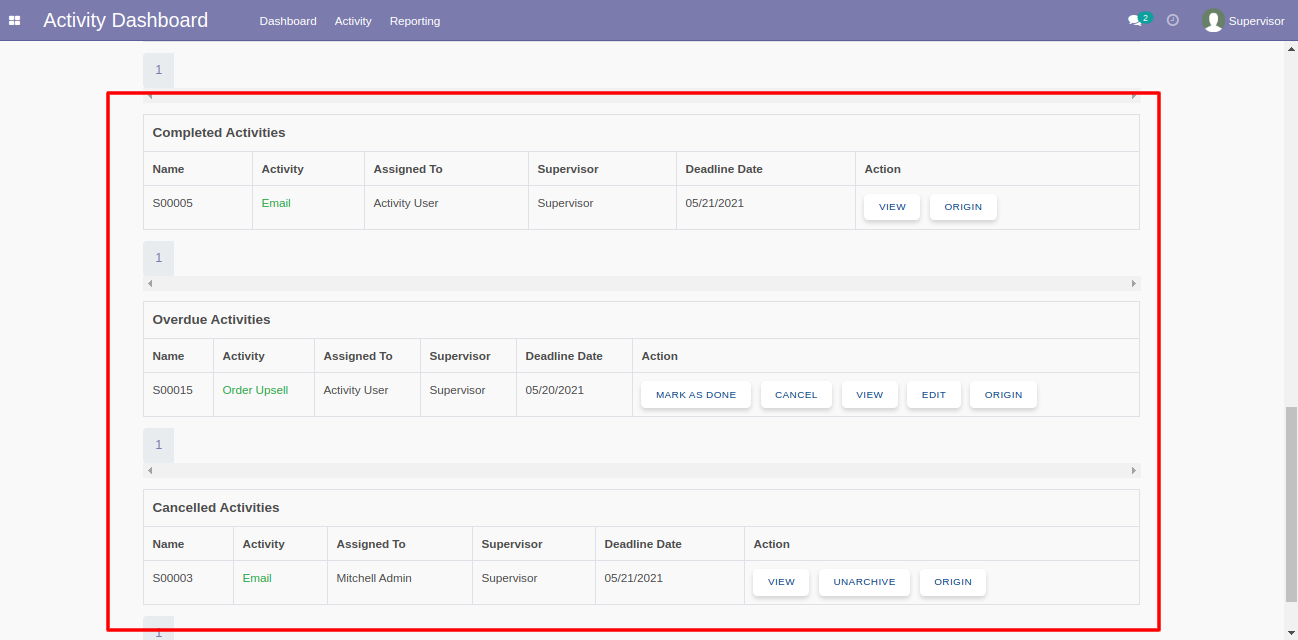View the completed activity S00005

click(x=892, y=207)
